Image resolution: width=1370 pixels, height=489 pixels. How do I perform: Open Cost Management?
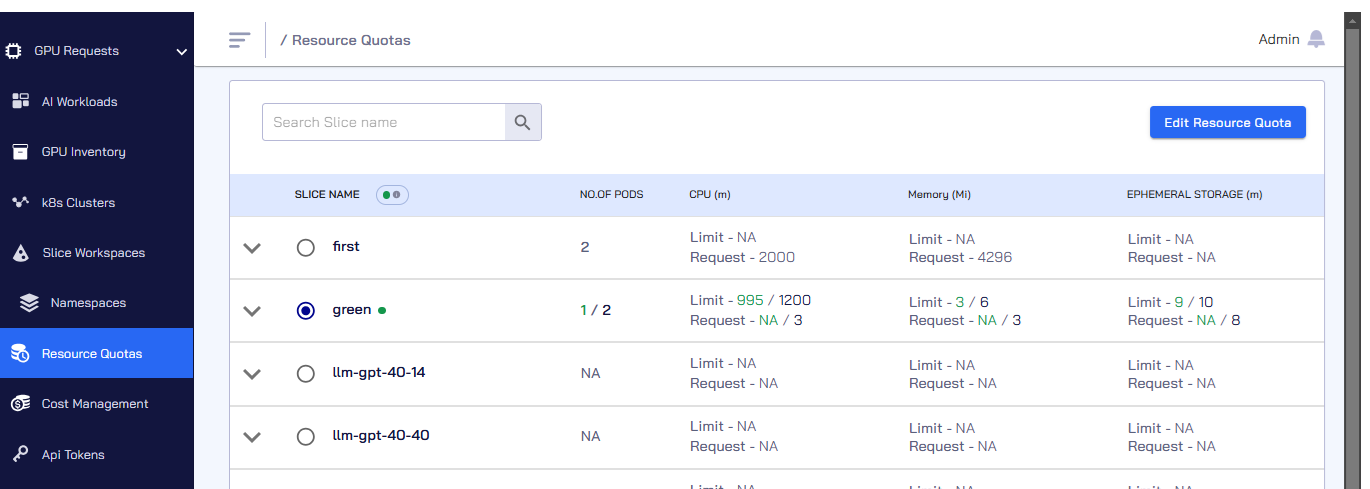coord(97,404)
